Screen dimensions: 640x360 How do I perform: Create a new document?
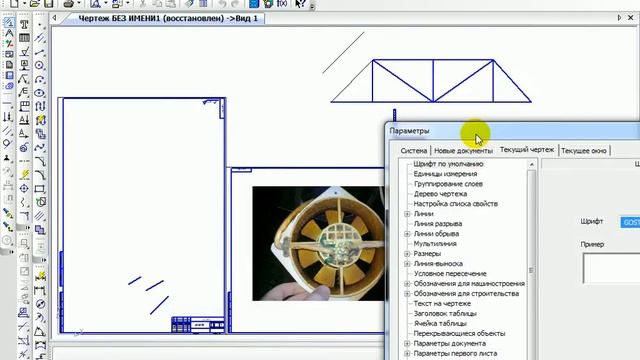pos(14,3)
